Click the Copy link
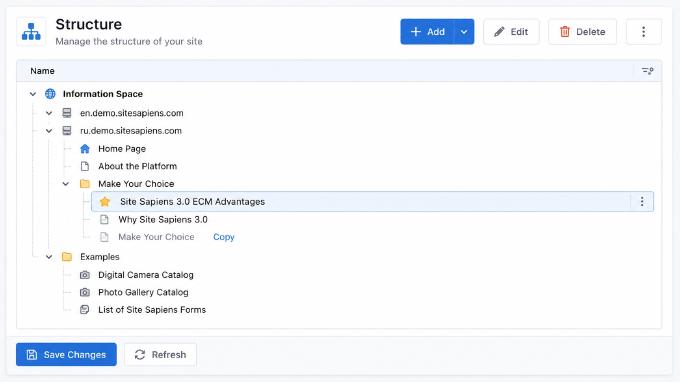The image size is (680, 382). tap(224, 237)
